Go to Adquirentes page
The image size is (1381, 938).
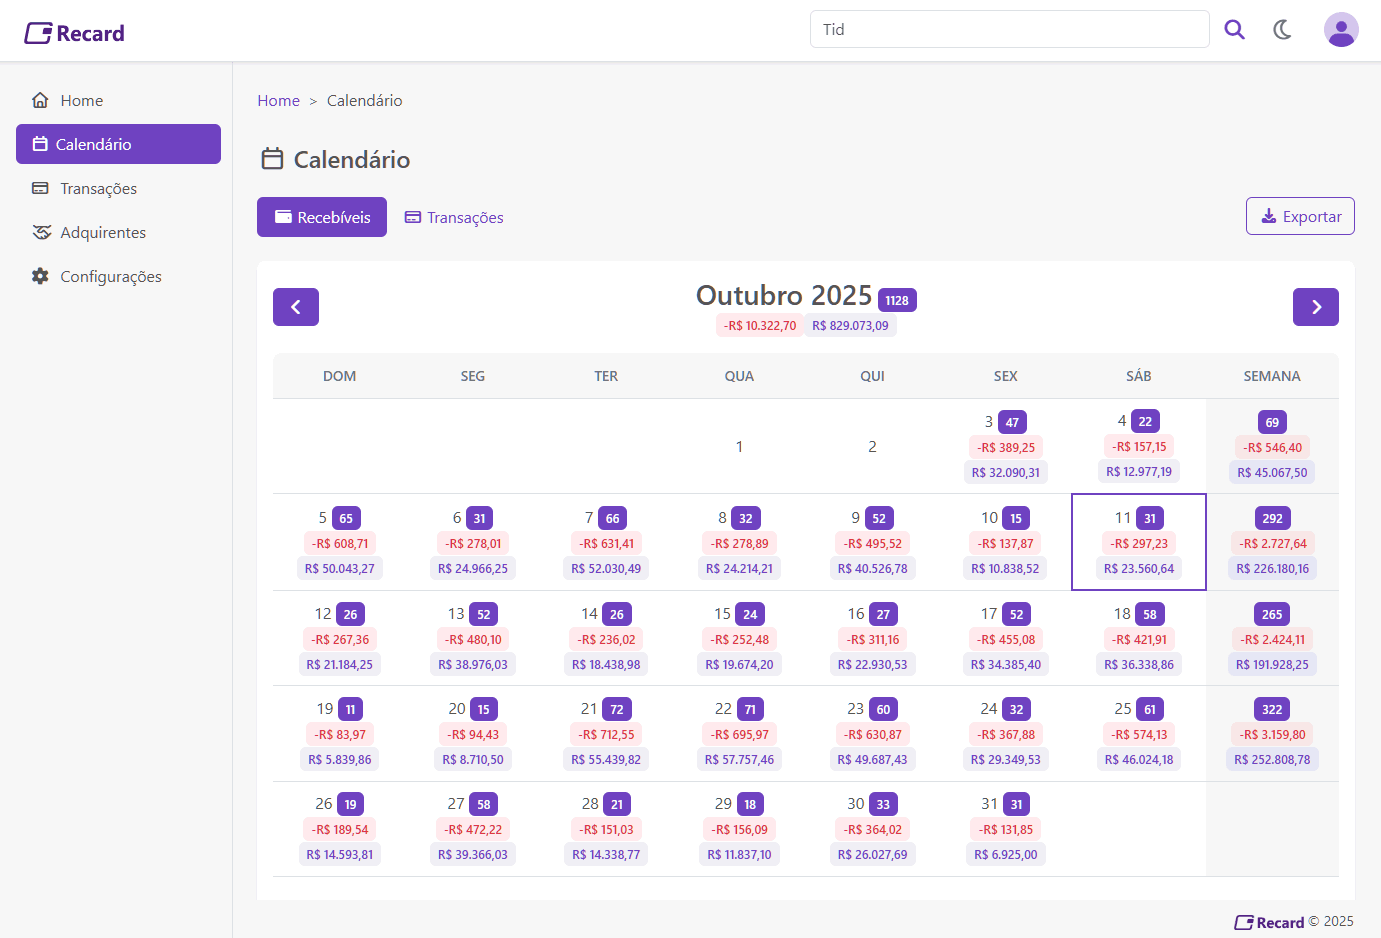pyautogui.click(x=102, y=232)
